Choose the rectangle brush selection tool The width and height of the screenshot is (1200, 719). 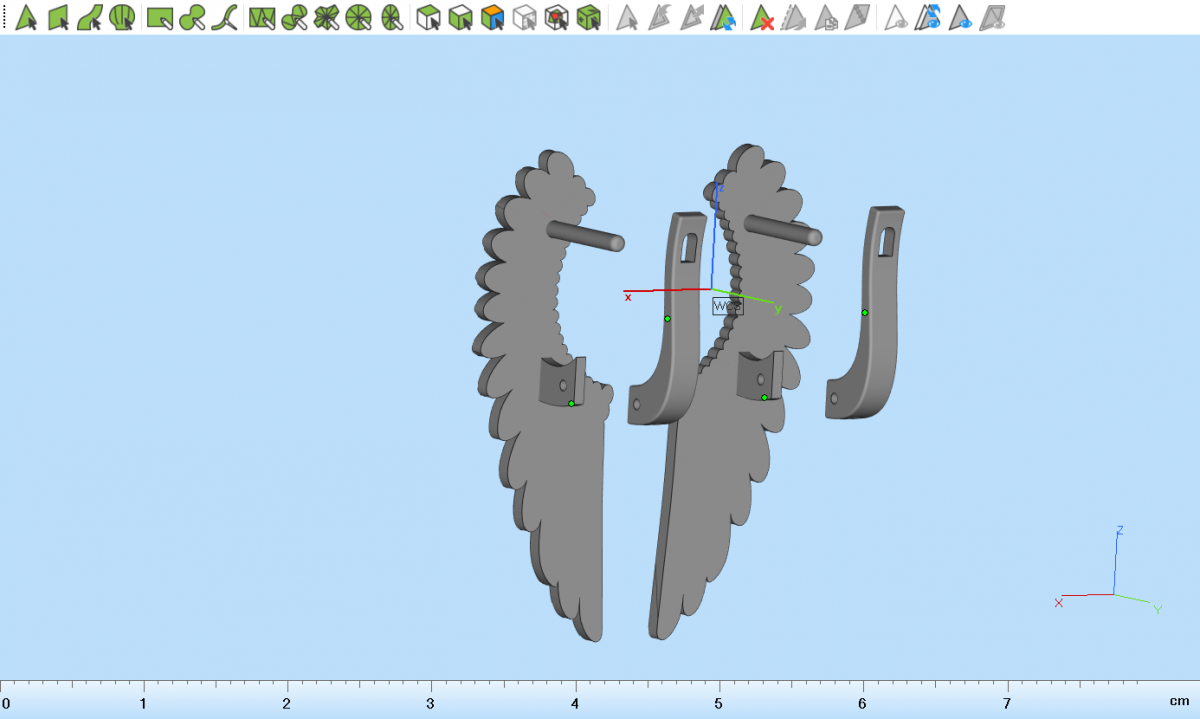coord(158,17)
